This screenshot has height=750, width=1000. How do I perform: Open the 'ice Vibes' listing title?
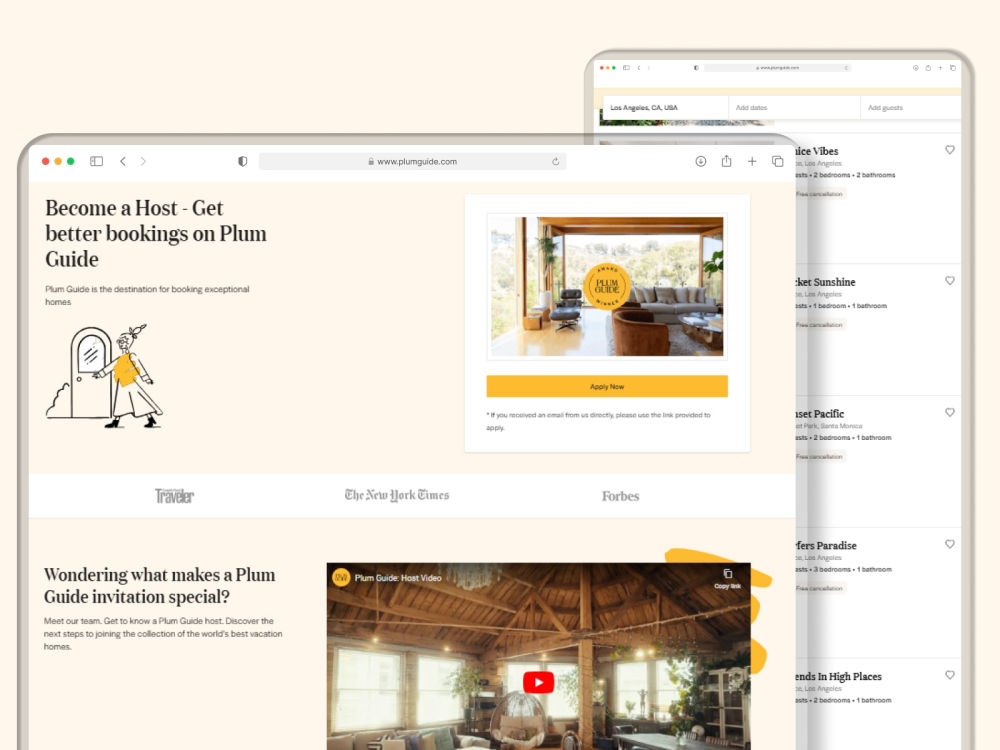click(x=817, y=151)
